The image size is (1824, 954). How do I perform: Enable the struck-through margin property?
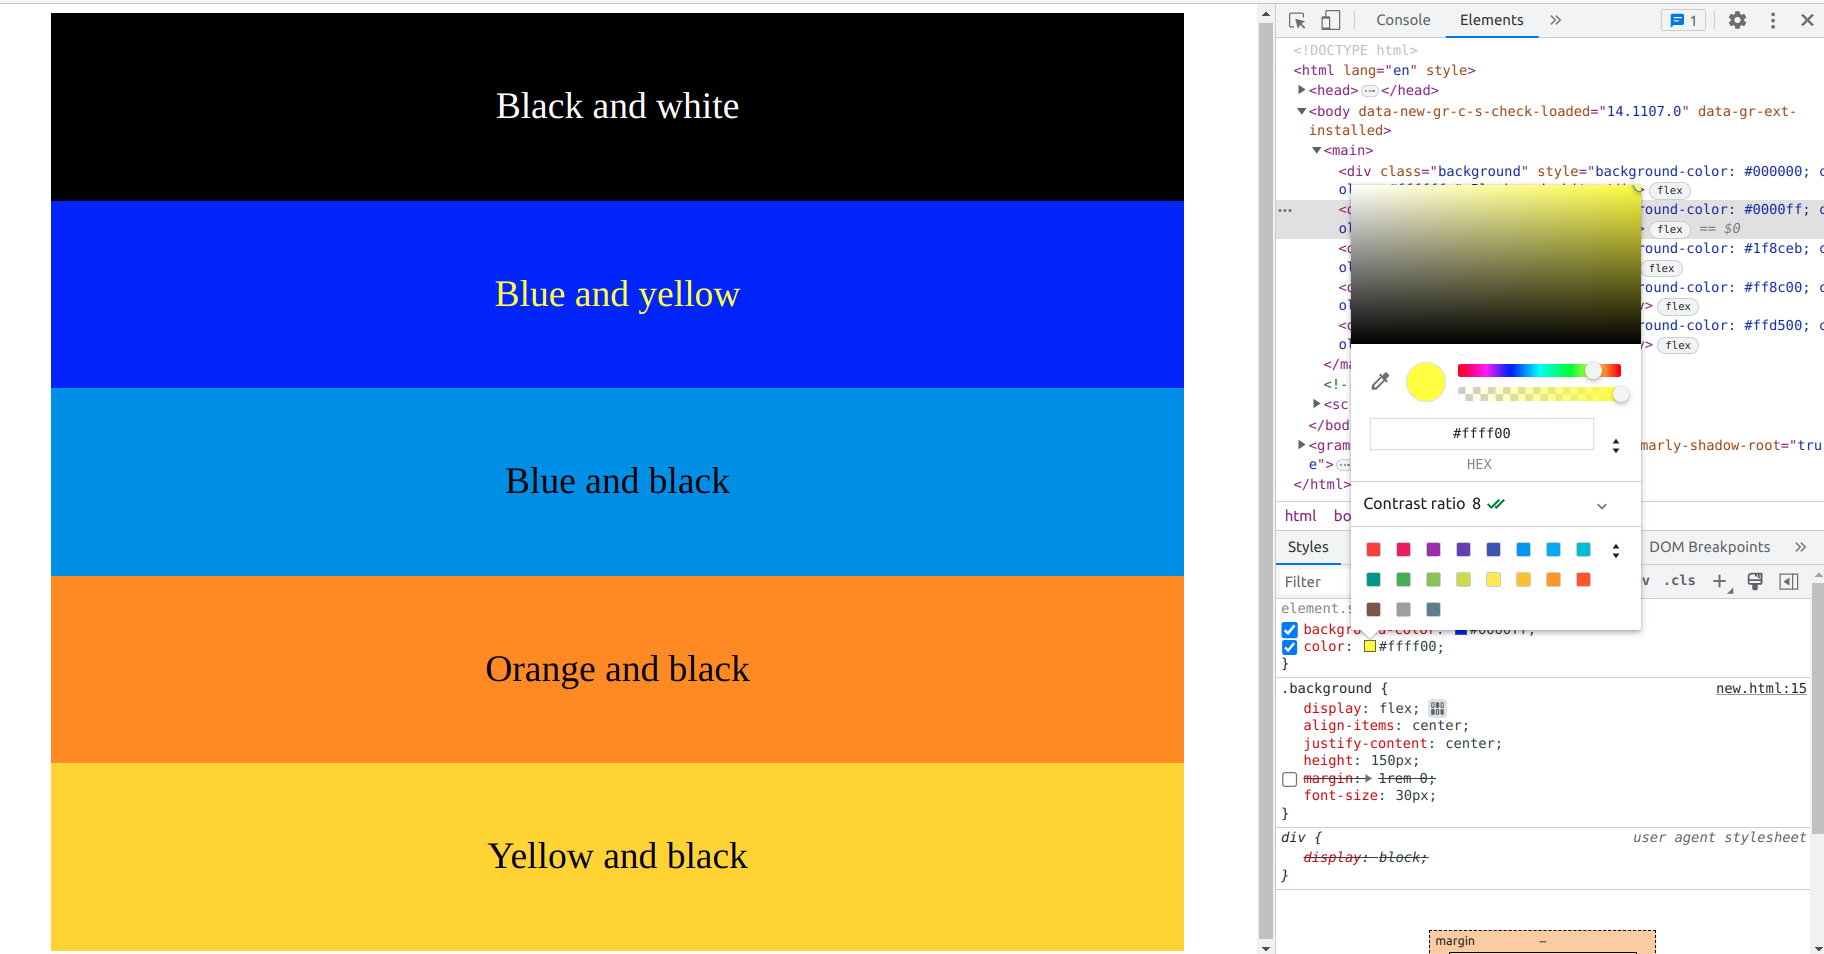pyautogui.click(x=1290, y=779)
